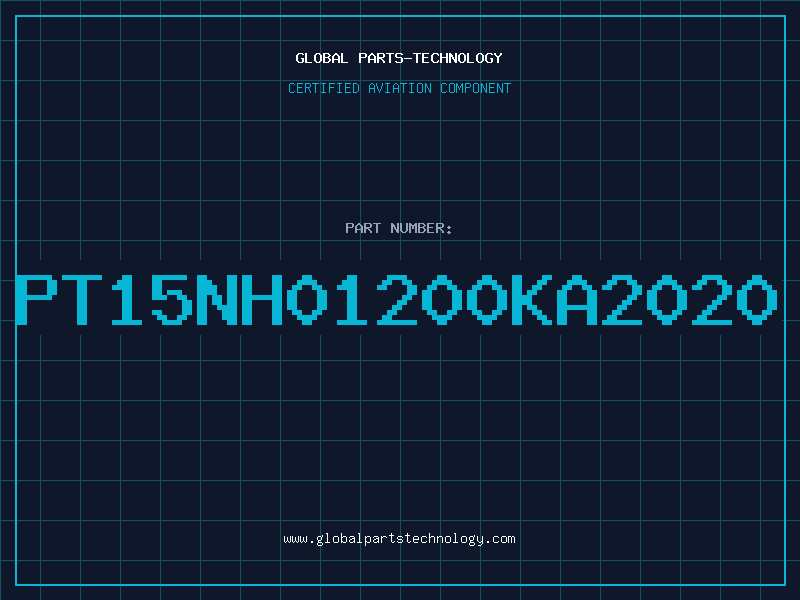Open the www.globalpartstechnology.com link

pyautogui.click(x=399, y=539)
